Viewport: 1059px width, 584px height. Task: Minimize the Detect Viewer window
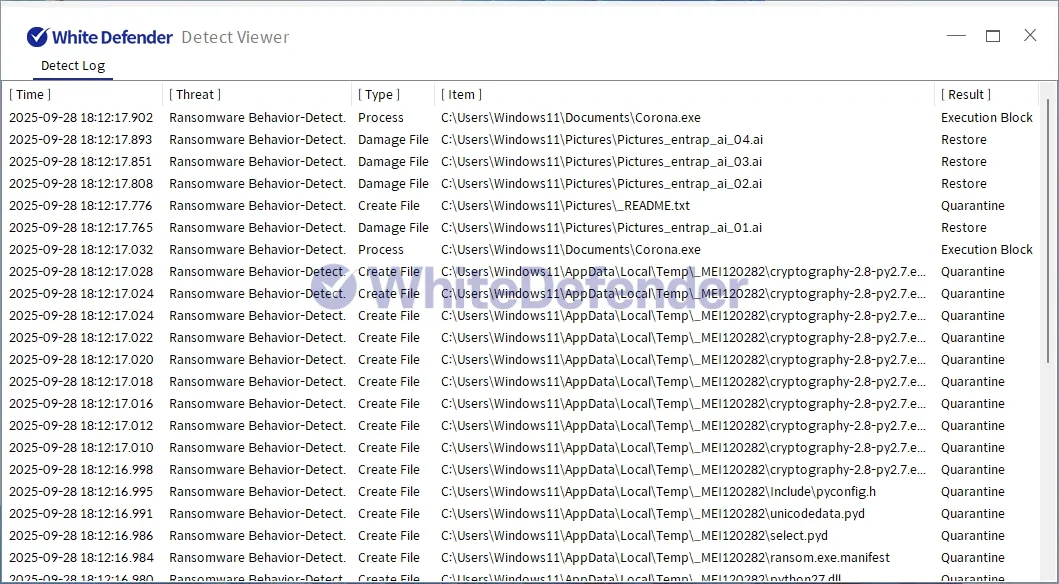coord(956,36)
